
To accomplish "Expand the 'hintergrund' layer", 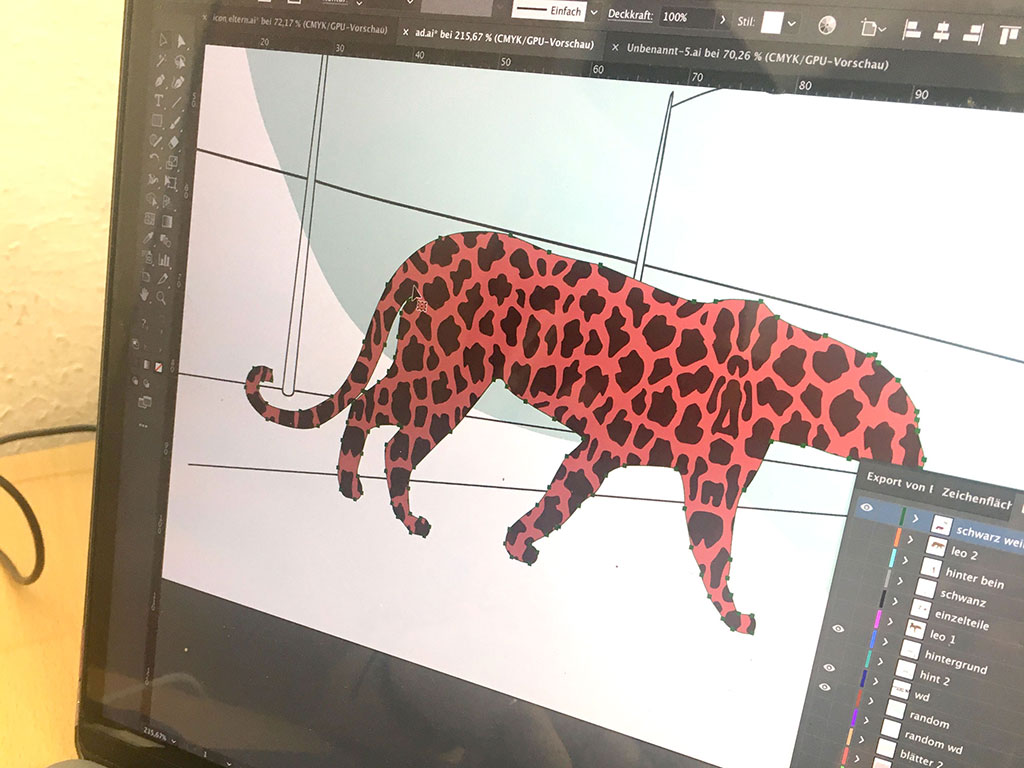I will tap(885, 642).
